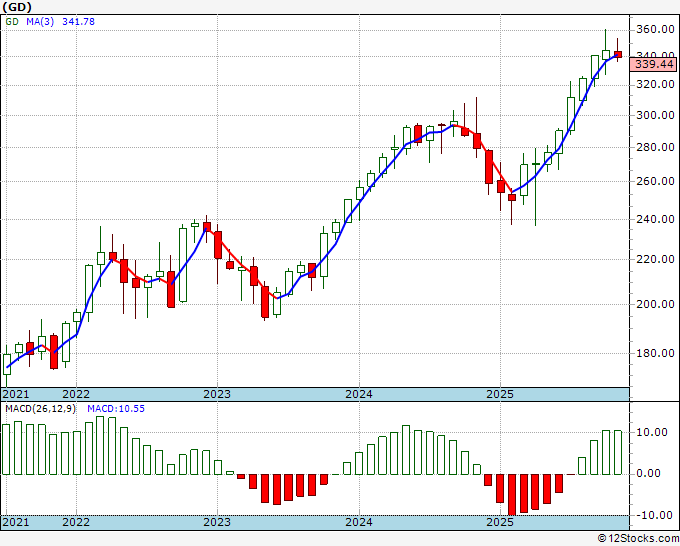Select the MA(3) indicator label
Viewport: 680px width, 546px height.
pos(40,21)
